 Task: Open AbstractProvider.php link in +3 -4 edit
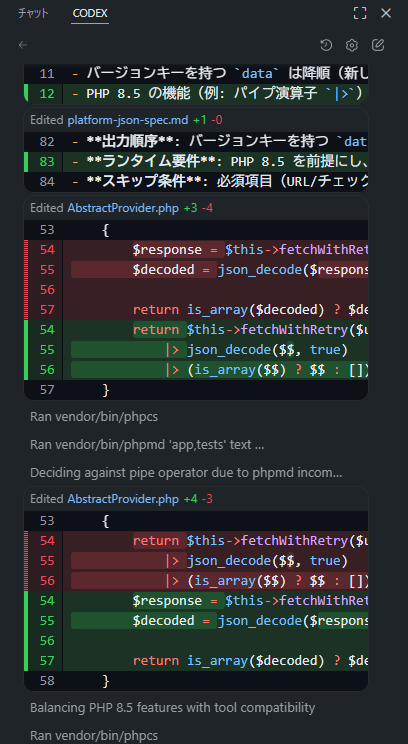point(123,208)
